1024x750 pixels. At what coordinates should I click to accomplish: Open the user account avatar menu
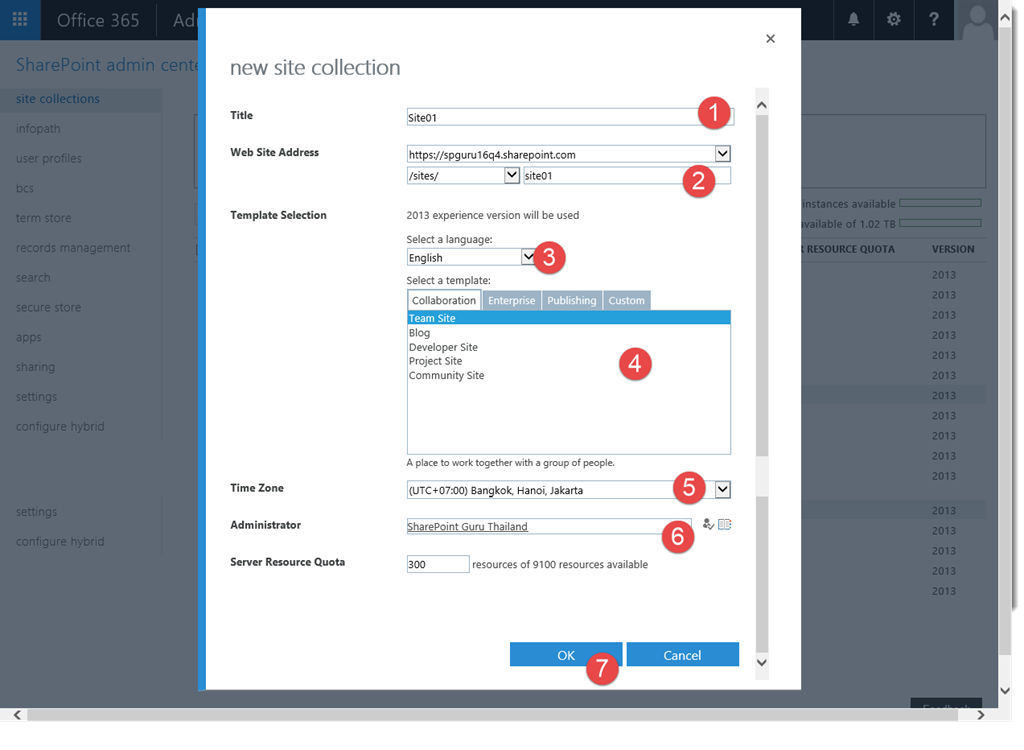pos(976,20)
